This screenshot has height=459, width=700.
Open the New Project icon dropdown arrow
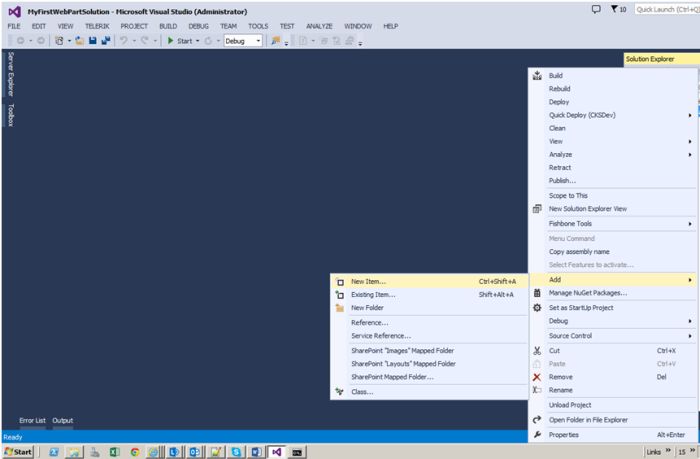point(69,41)
